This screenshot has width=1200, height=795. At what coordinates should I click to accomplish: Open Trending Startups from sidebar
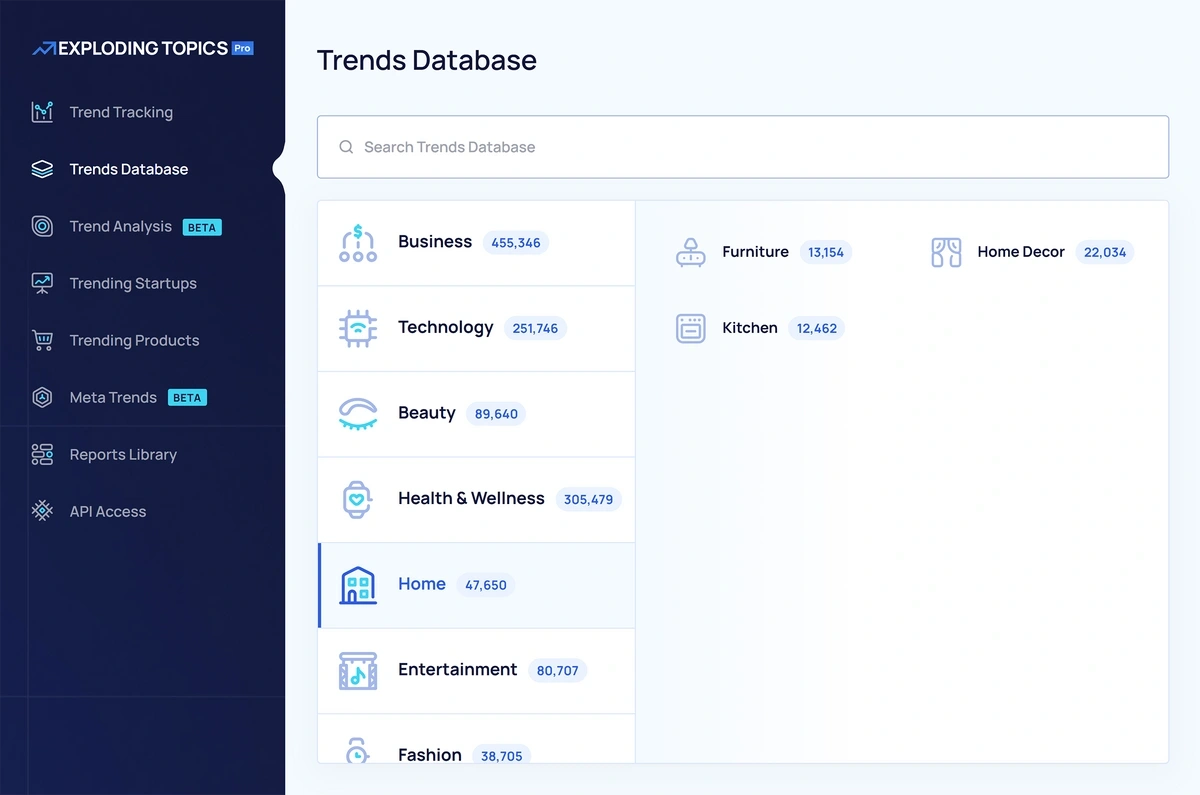(133, 283)
